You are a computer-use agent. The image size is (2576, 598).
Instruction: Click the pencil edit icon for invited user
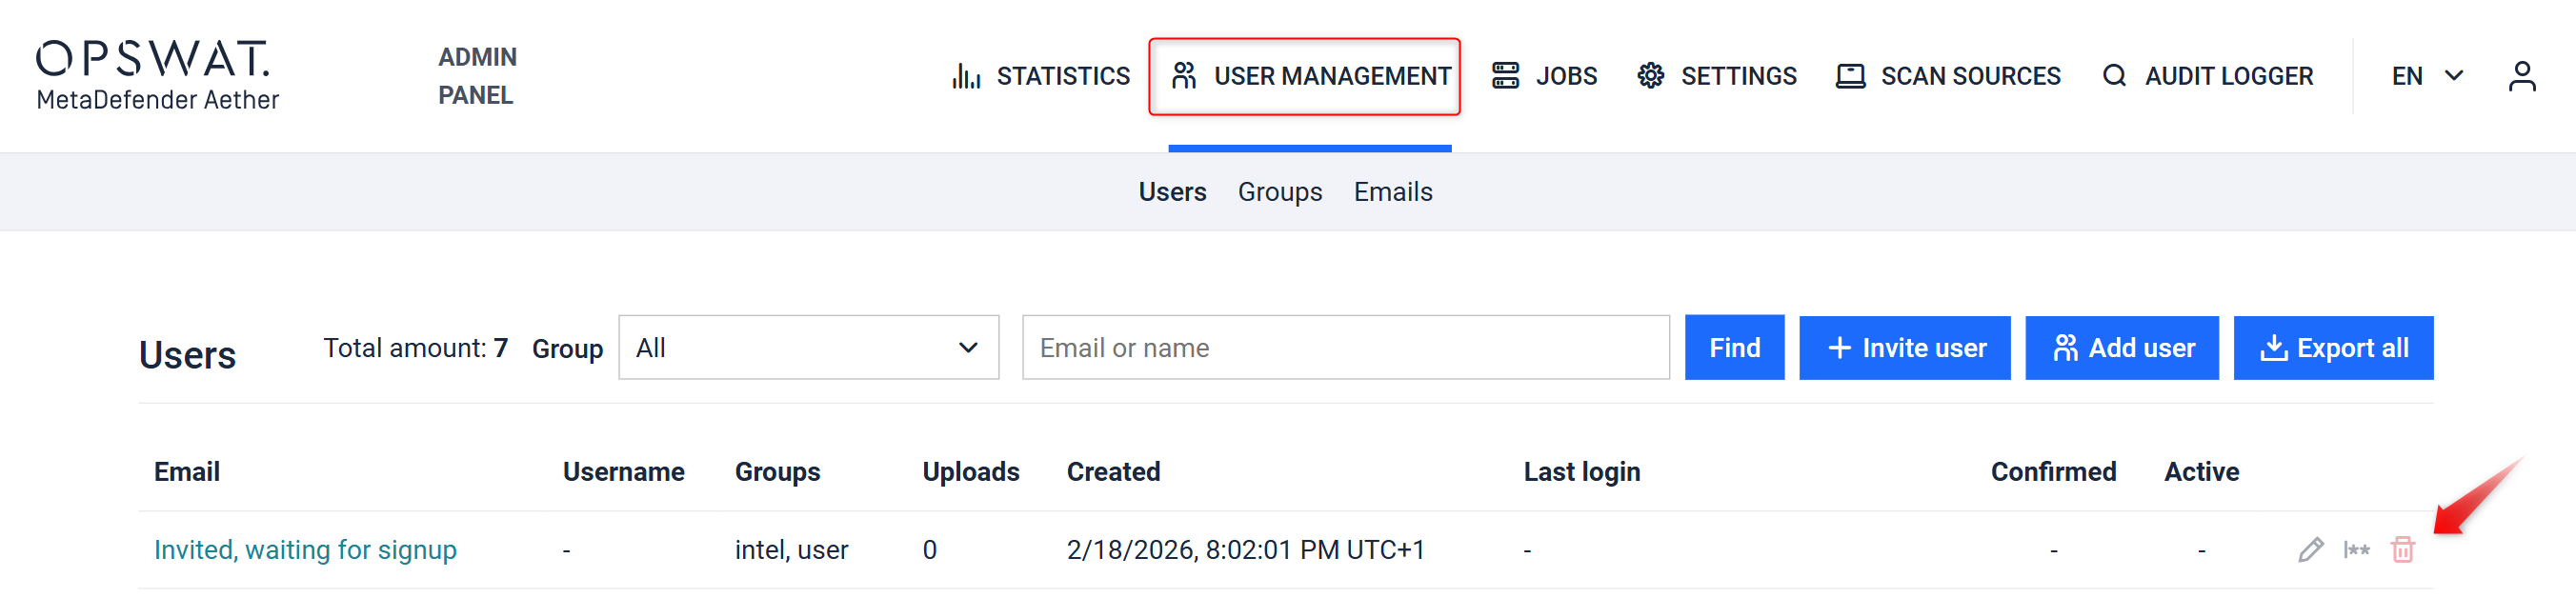tap(2310, 550)
